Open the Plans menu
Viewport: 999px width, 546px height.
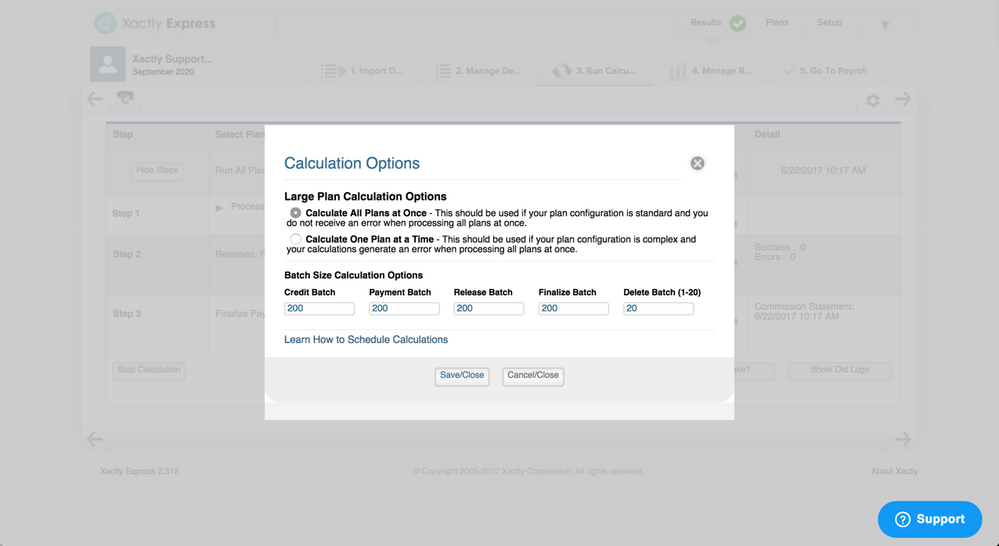[777, 22]
